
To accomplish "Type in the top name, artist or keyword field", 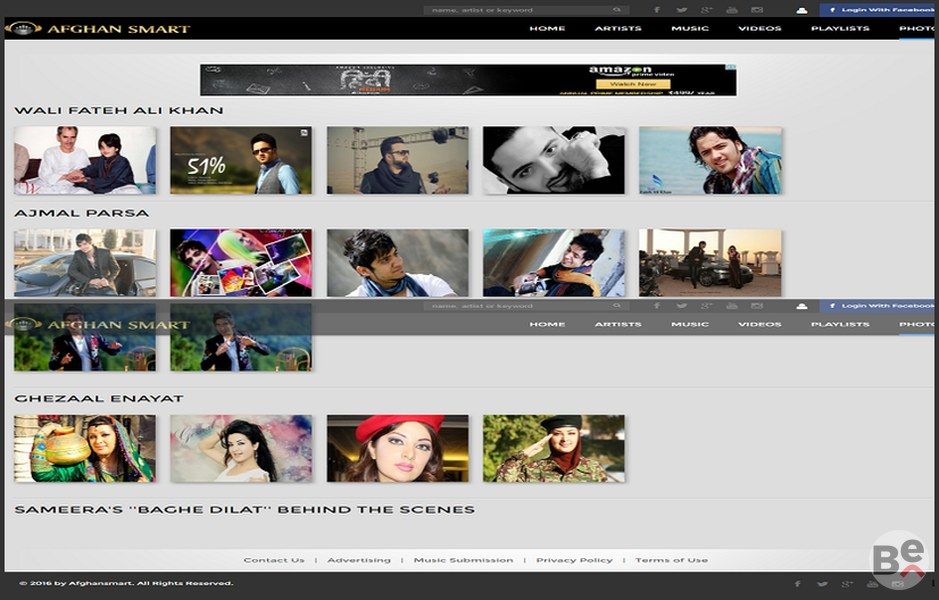I will [515, 10].
